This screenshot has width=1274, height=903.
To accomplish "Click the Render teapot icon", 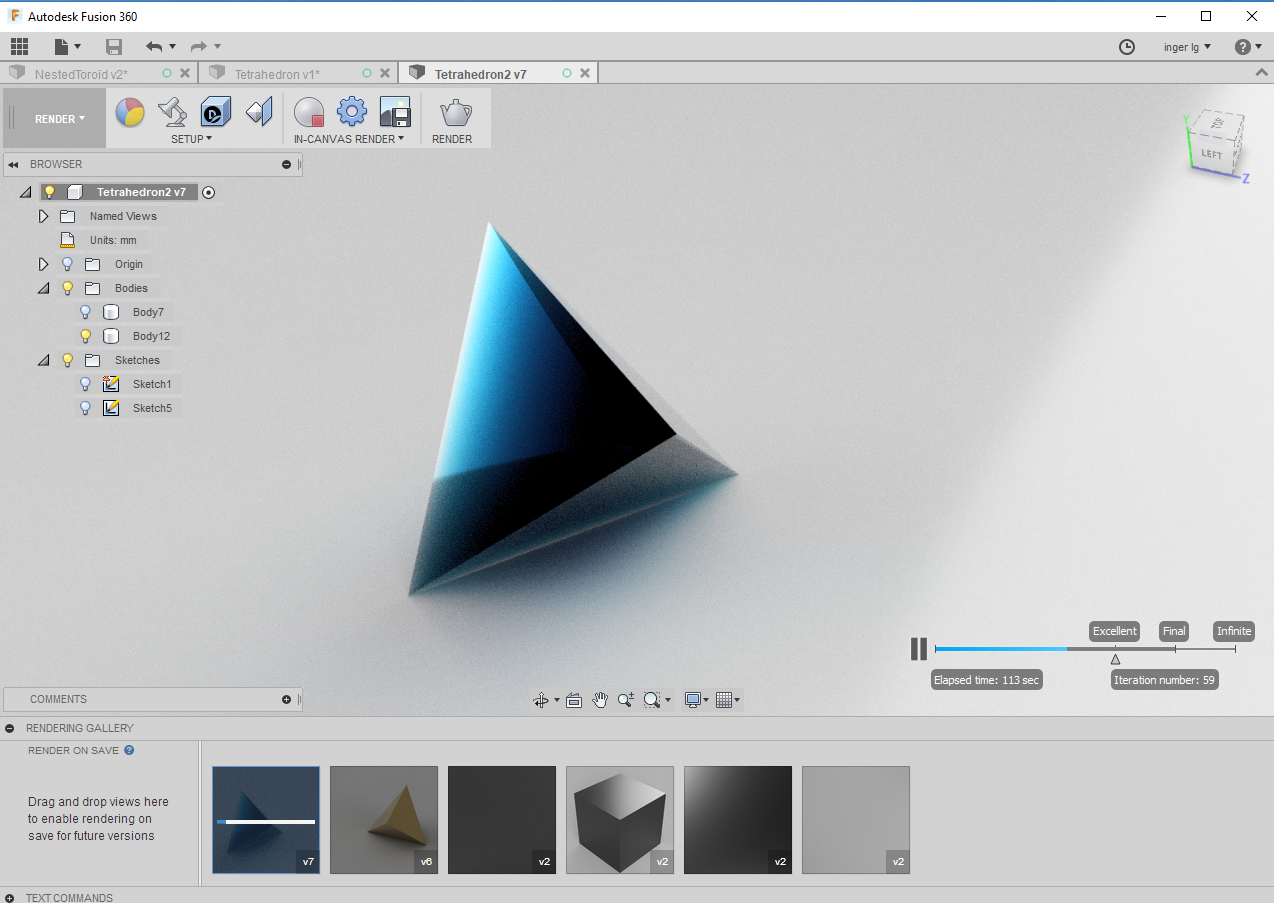I will pos(455,111).
